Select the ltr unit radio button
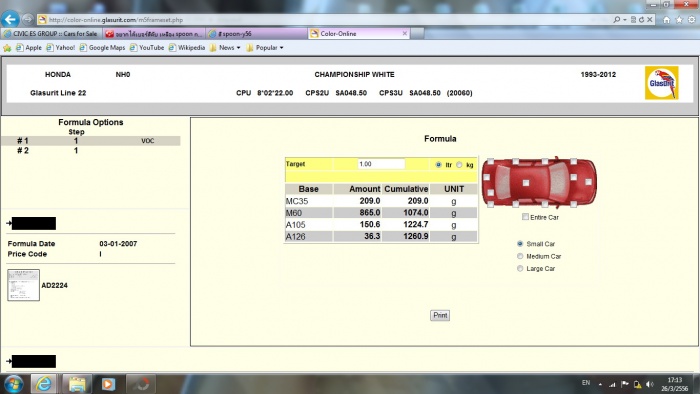 pyautogui.click(x=438, y=165)
